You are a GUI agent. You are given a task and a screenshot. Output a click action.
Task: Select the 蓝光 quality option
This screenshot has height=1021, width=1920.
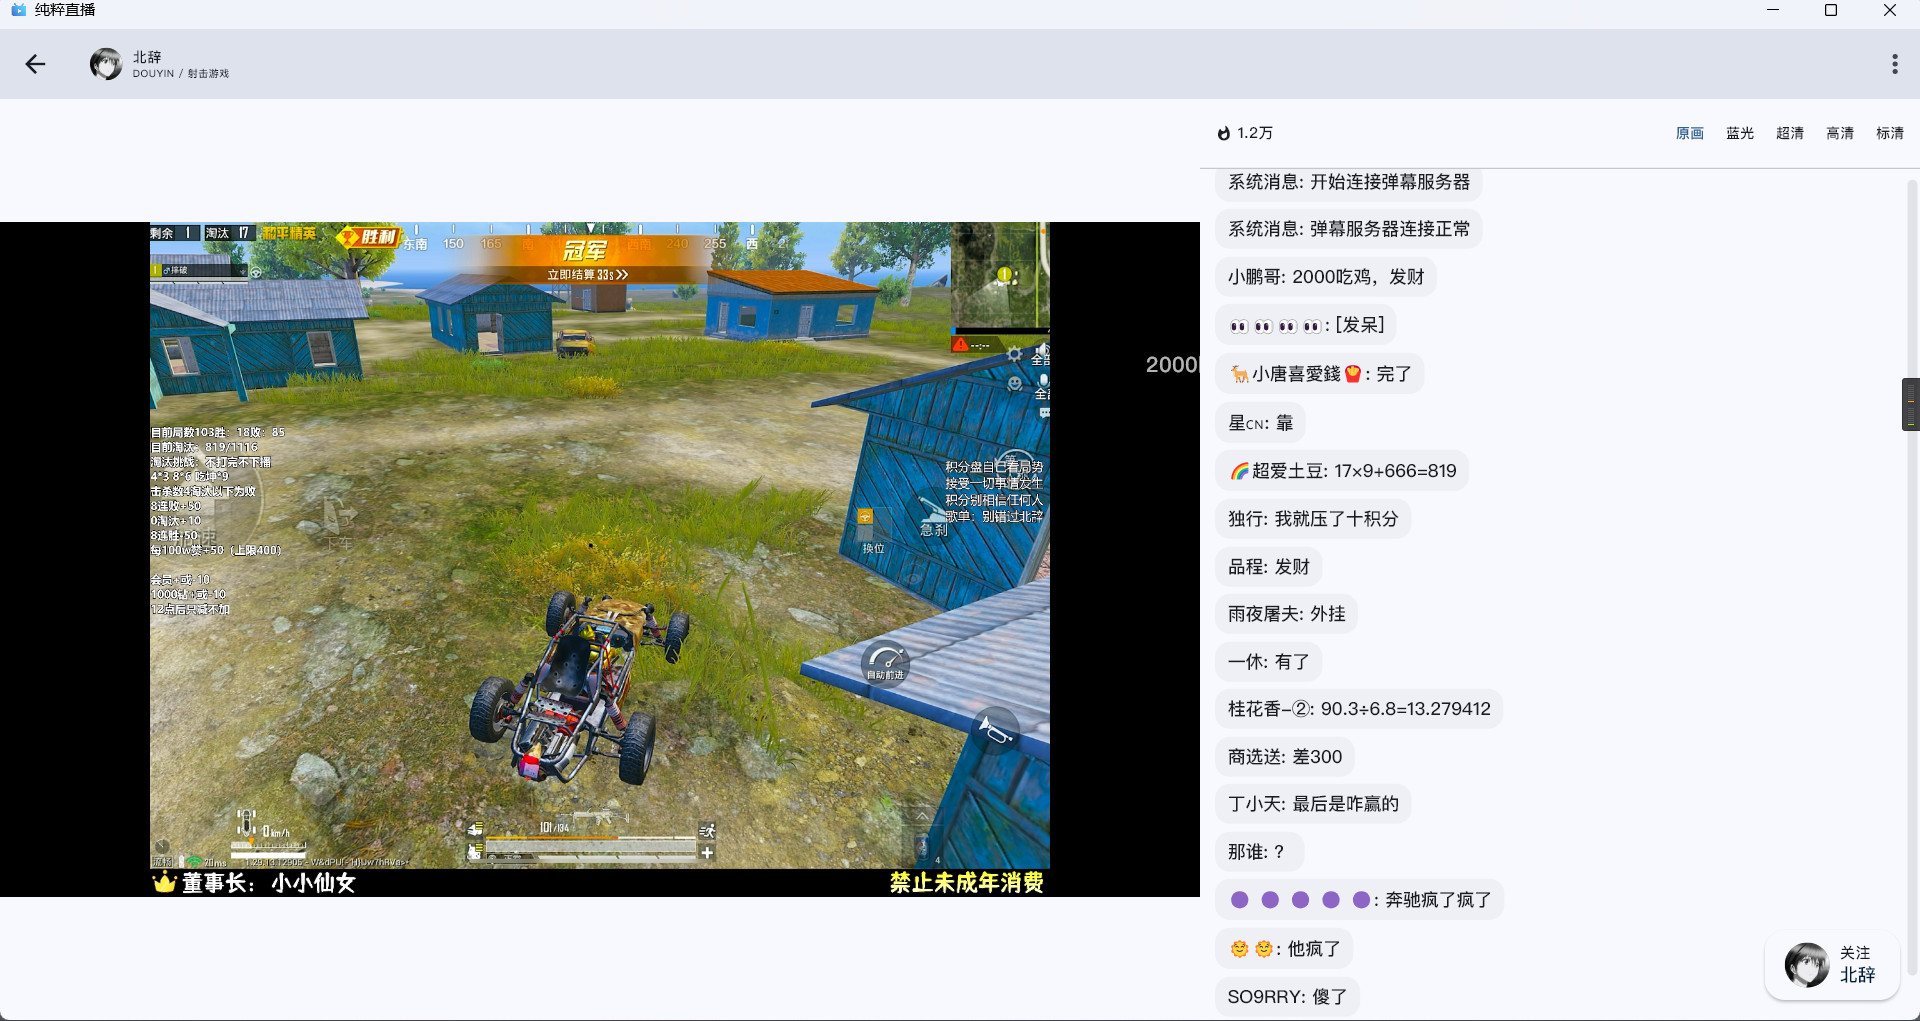pos(1740,133)
